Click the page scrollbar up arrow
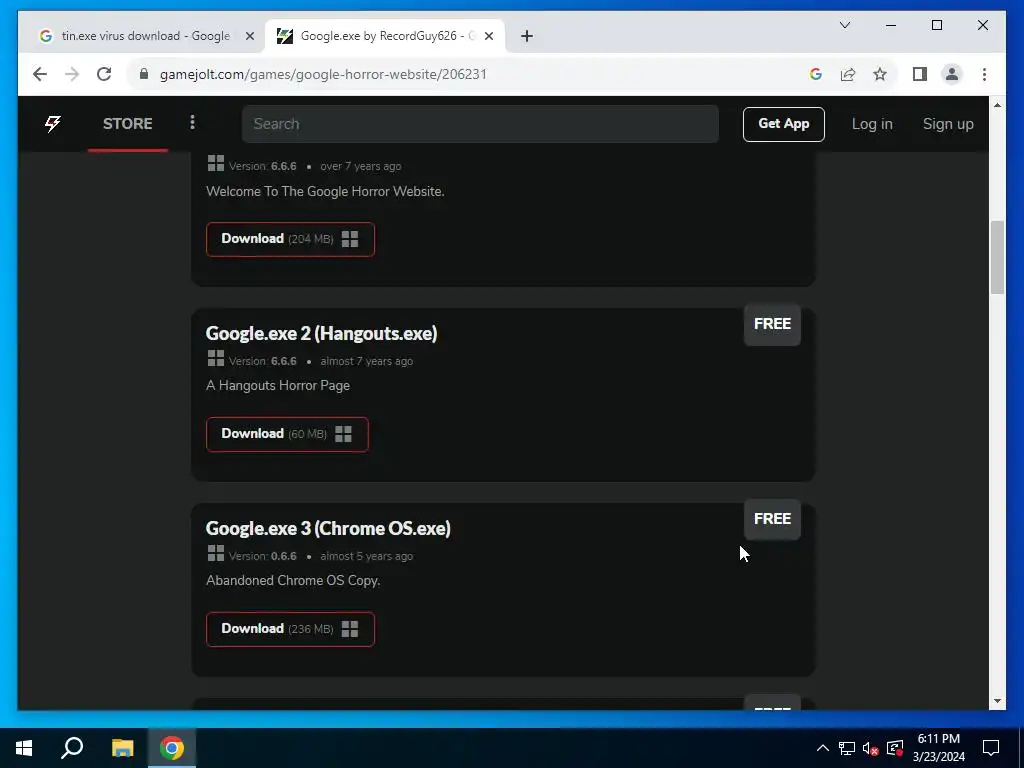Image resolution: width=1024 pixels, height=768 pixels. [997, 105]
